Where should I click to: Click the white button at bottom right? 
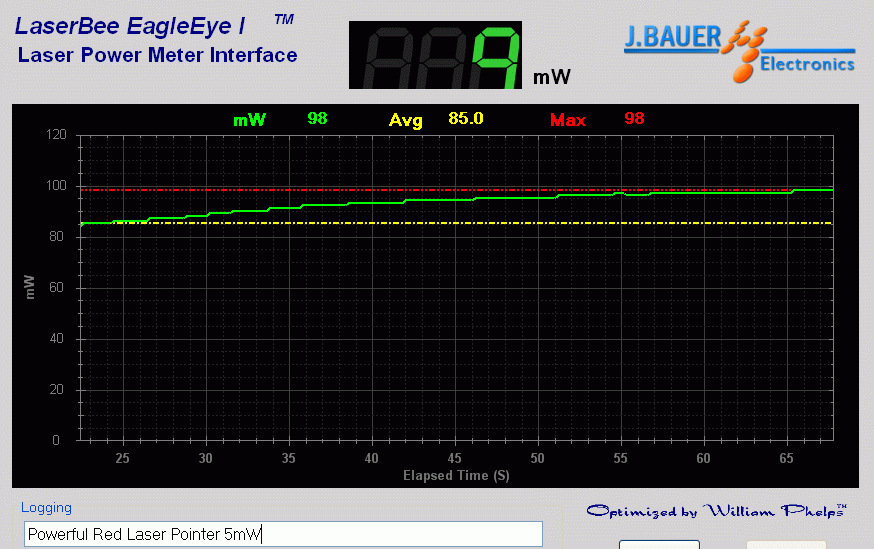pos(659,544)
